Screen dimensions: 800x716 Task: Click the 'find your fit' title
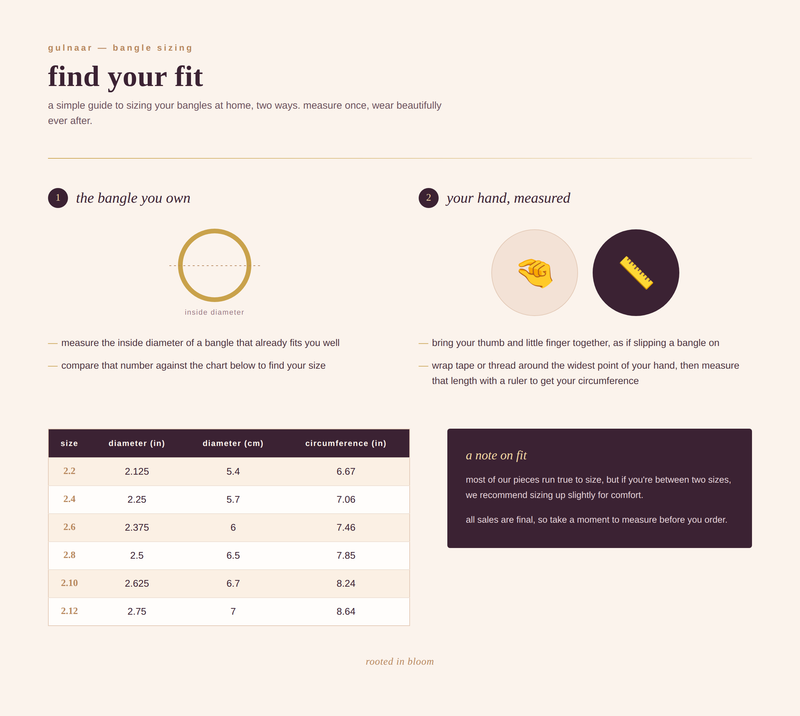click(x=126, y=77)
